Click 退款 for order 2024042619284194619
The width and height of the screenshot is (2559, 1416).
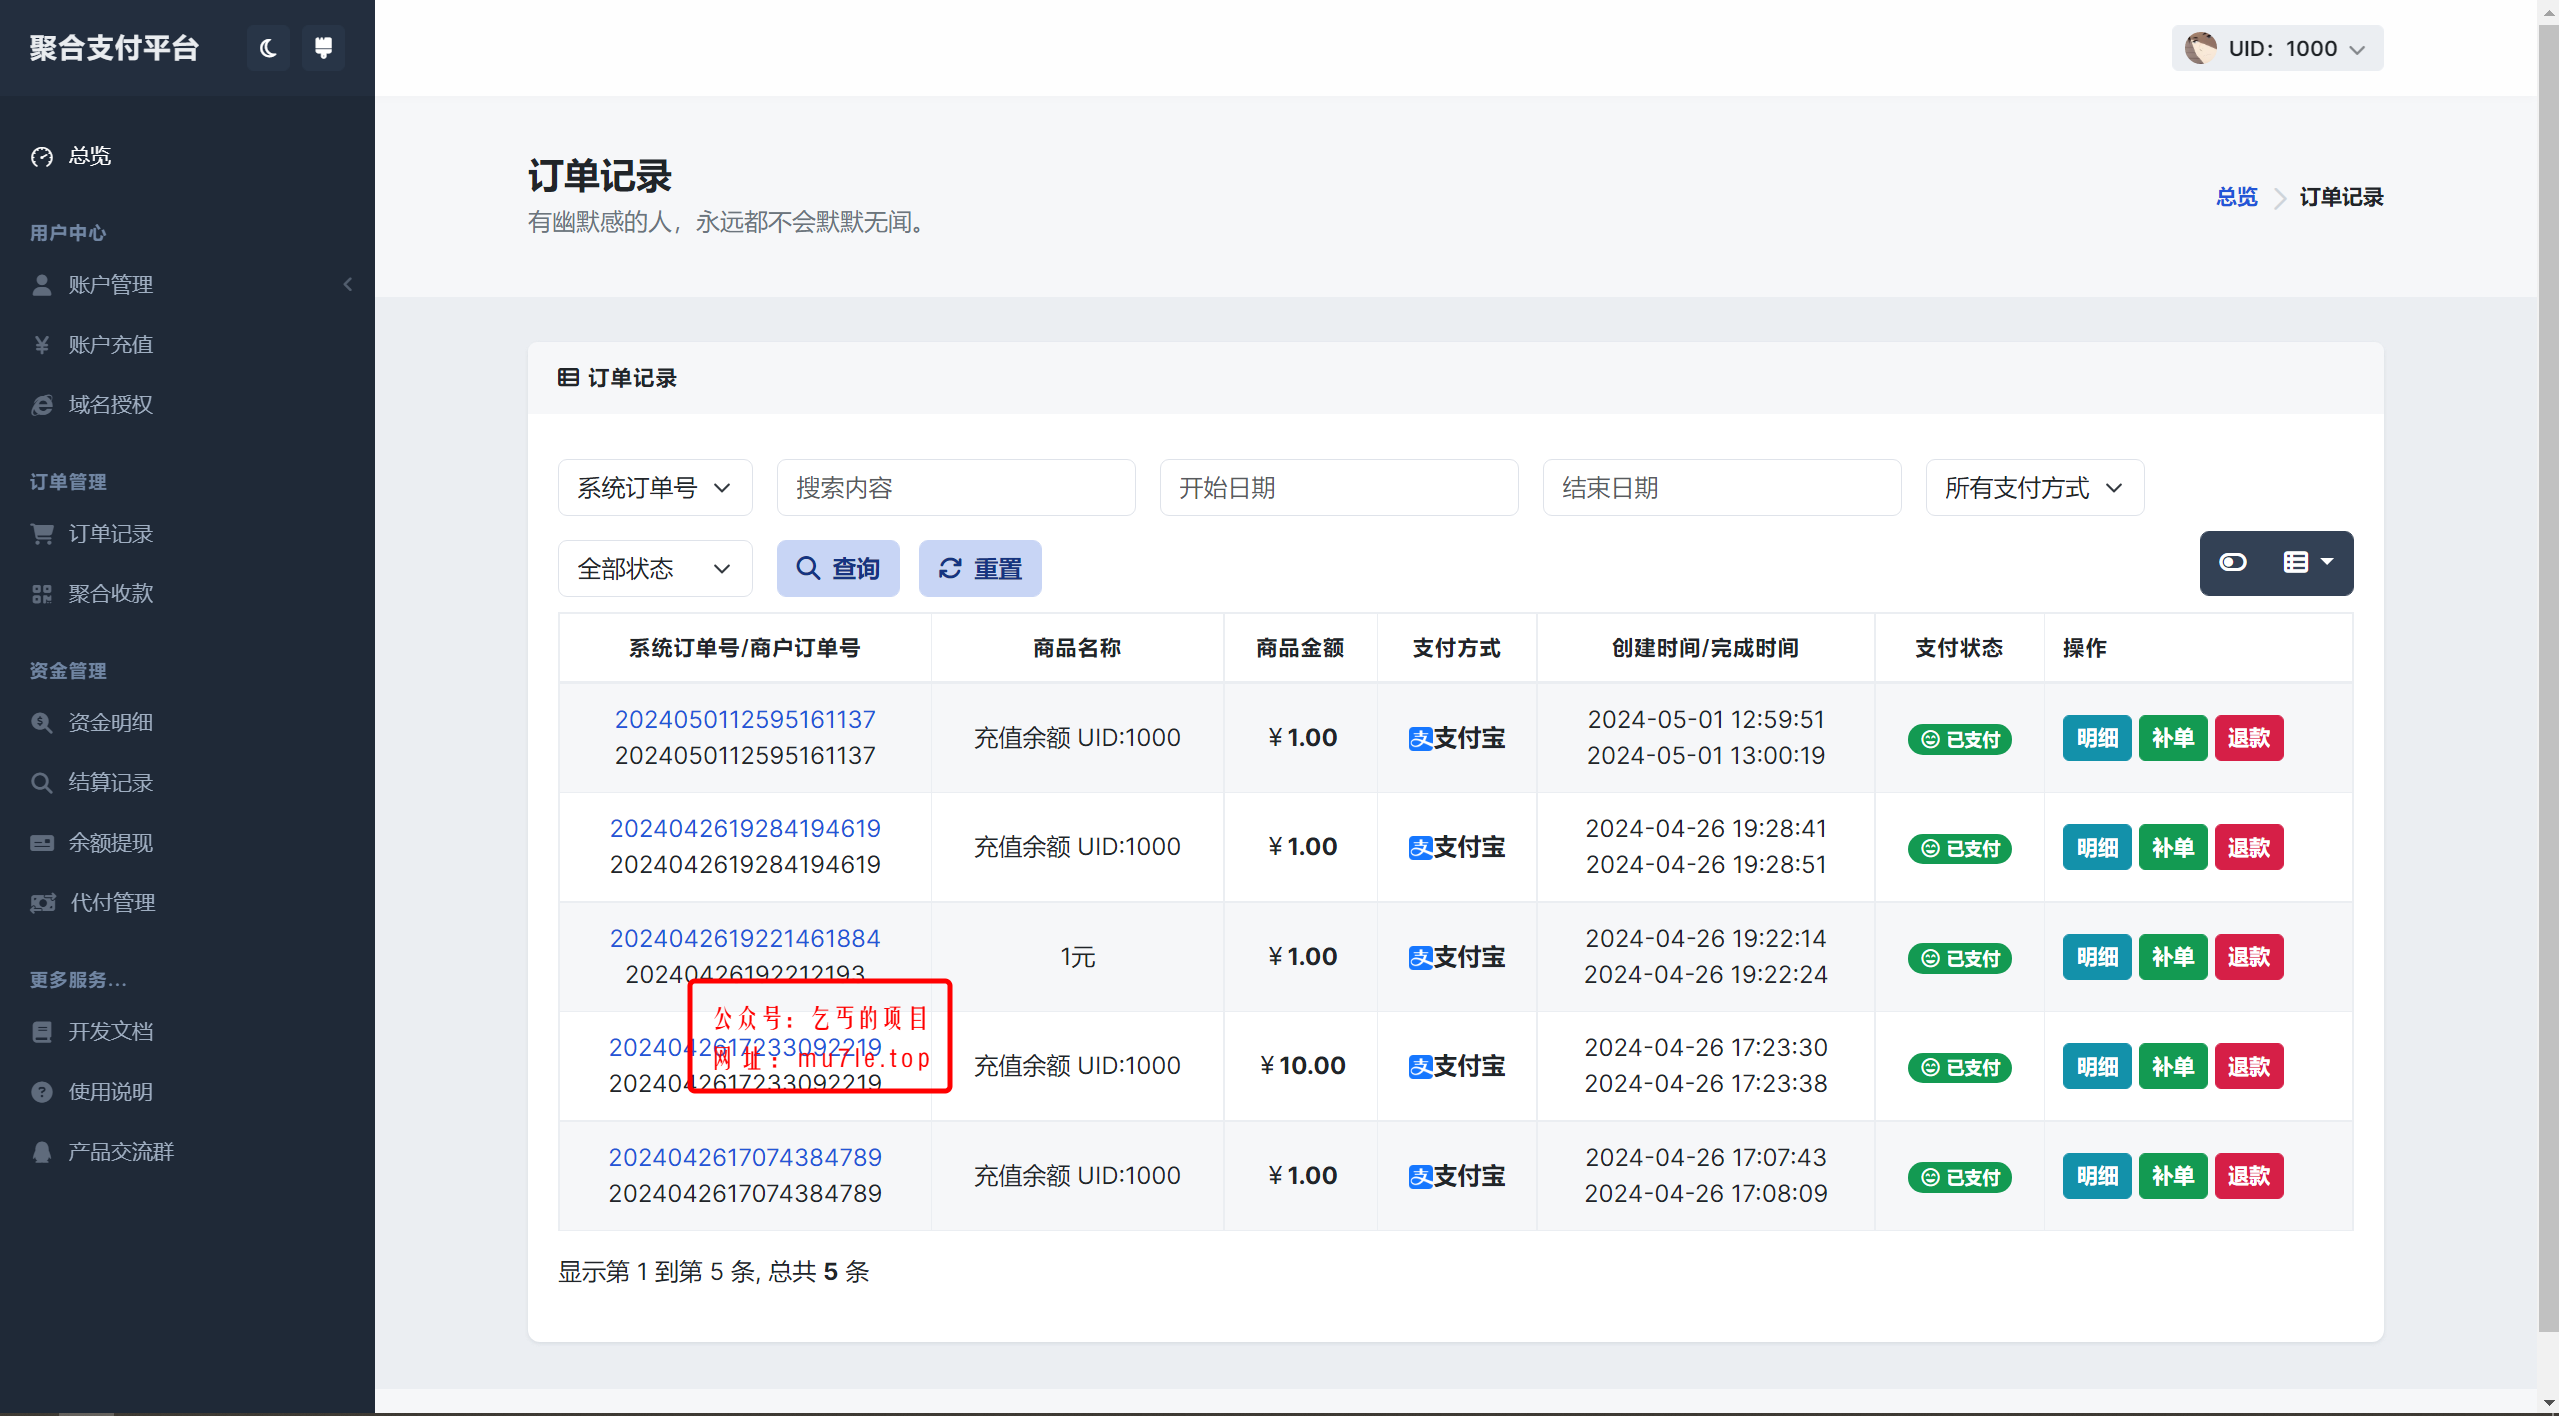(x=2249, y=848)
